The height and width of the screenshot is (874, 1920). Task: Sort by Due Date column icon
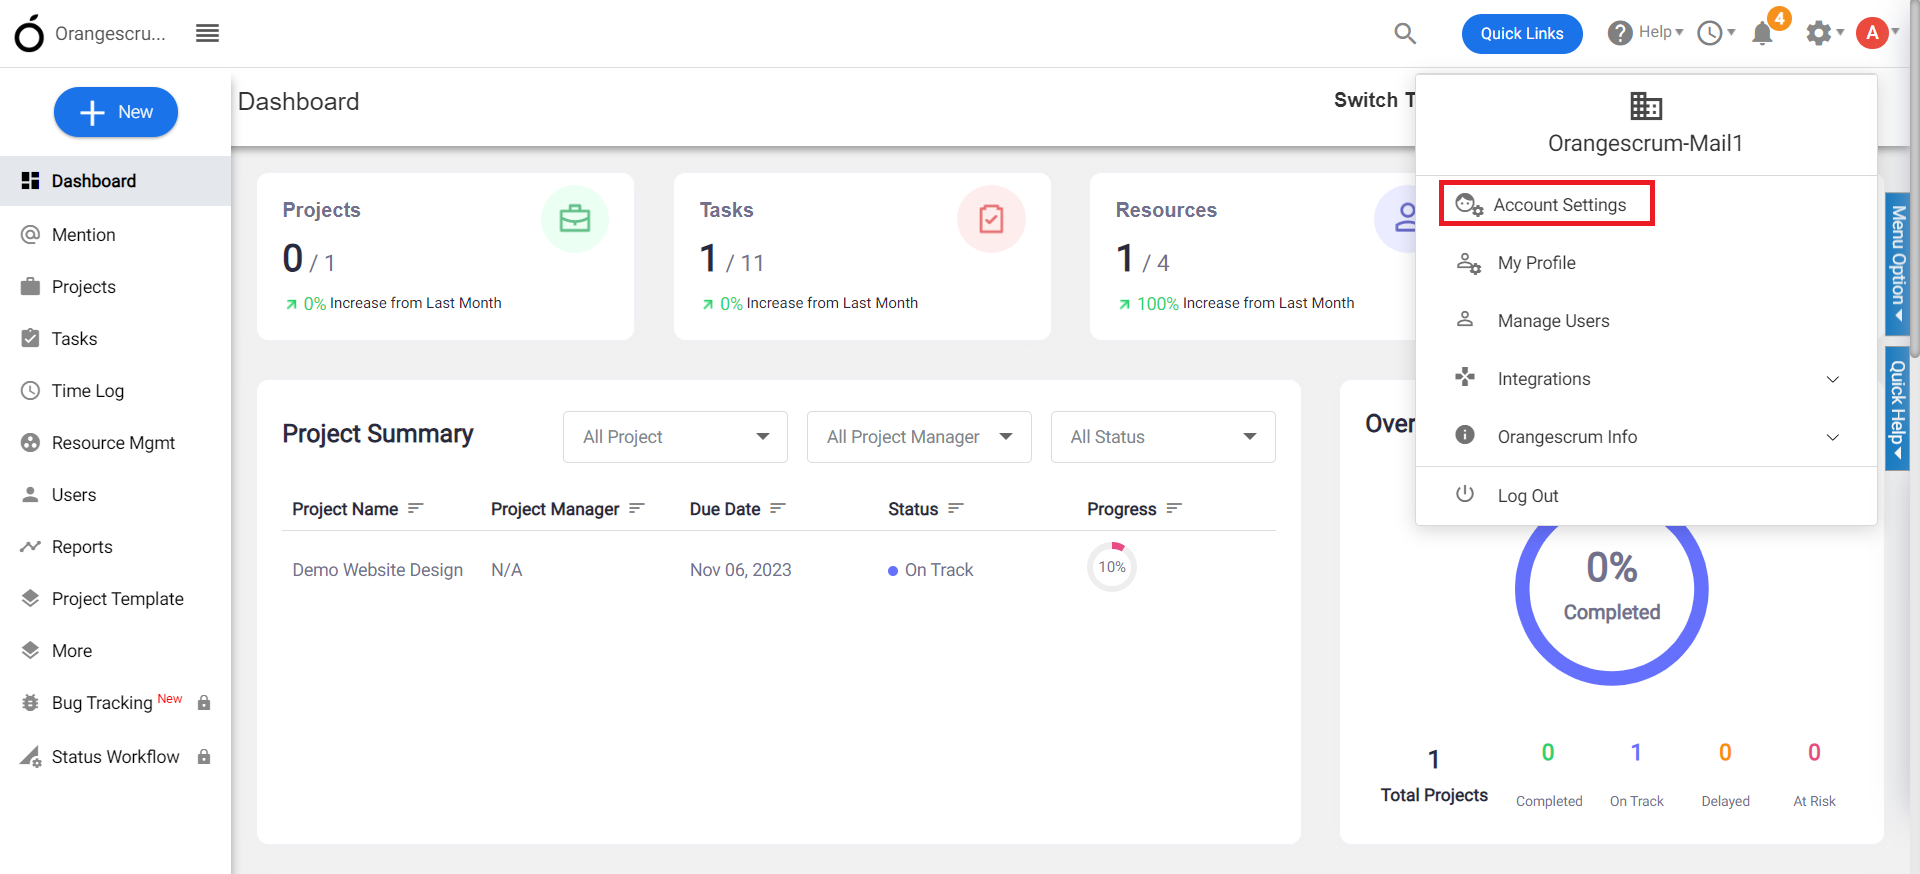pos(777,508)
